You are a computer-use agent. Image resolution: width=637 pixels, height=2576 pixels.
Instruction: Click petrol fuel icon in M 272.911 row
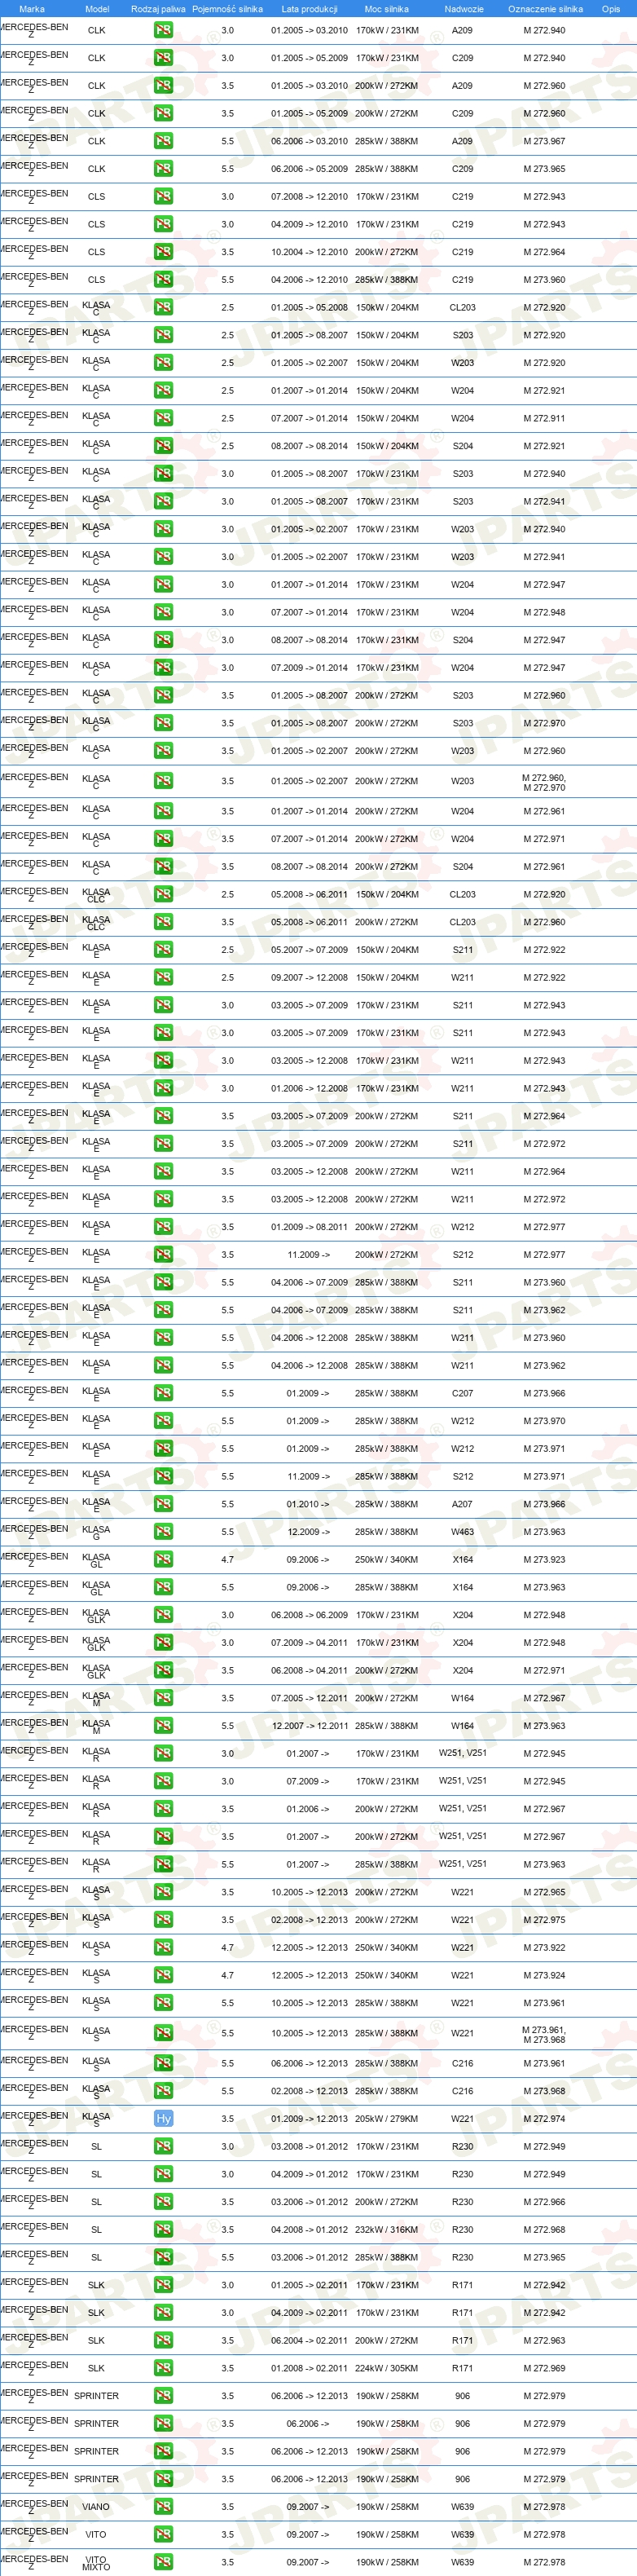pos(163,418)
